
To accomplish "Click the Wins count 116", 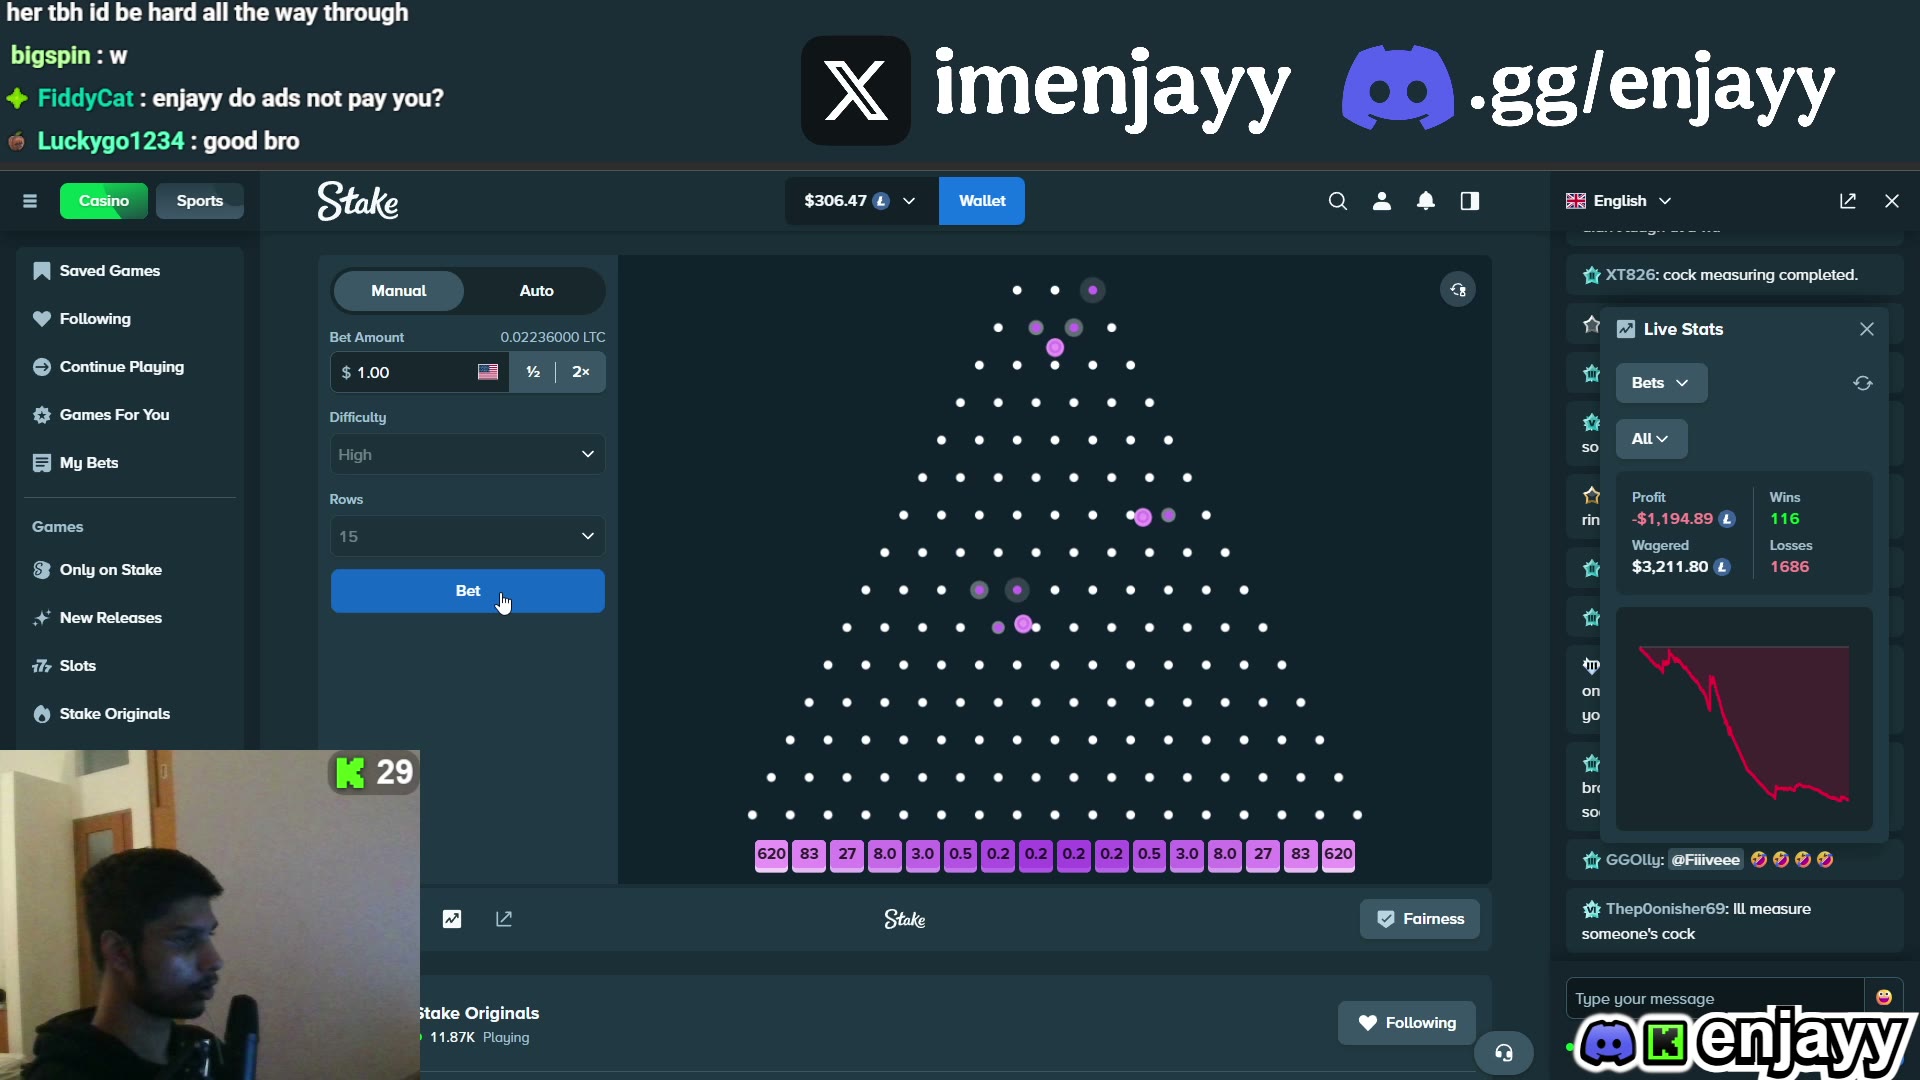I will pyautogui.click(x=1784, y=519).
